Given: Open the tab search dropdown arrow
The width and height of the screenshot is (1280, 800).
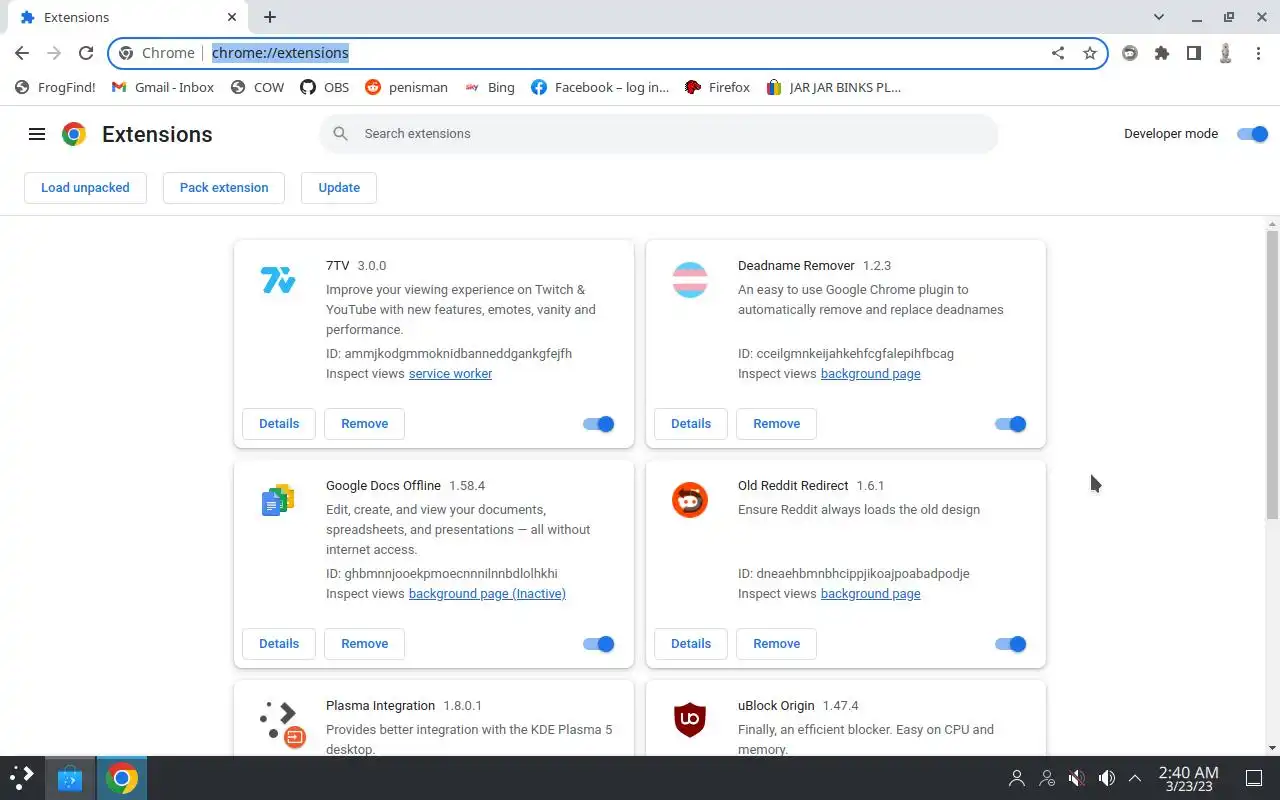Looking at the screenshot, I should click(x=1159, y=17).
